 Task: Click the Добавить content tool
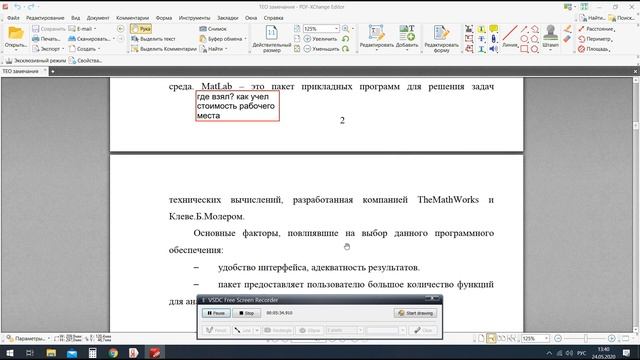[x=407, y=38]
